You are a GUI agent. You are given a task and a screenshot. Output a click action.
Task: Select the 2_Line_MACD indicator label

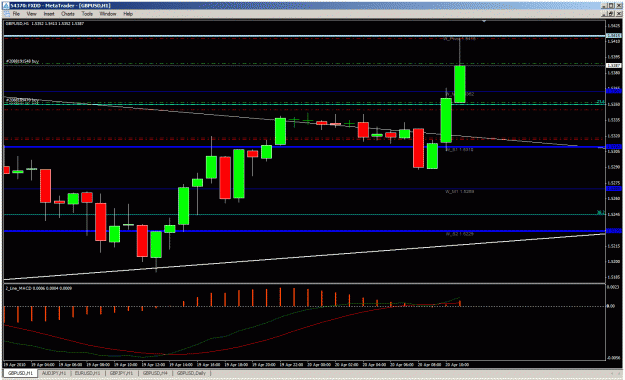click(x=39, y=288)
